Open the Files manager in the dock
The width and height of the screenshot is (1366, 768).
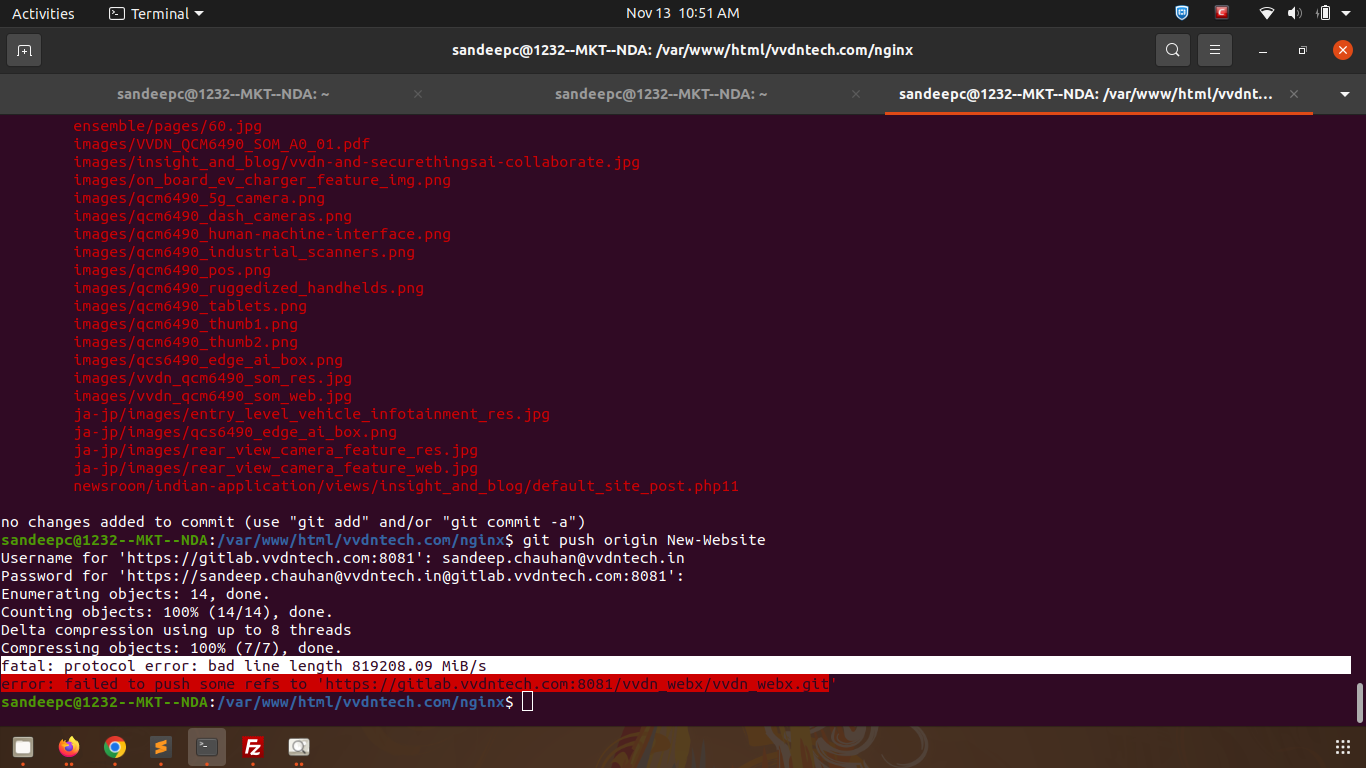click(23, 747)
